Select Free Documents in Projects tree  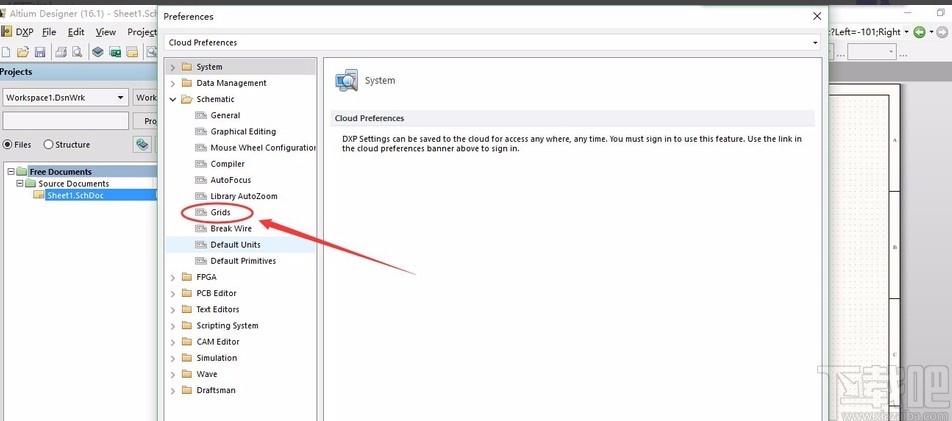click(61, 172)
